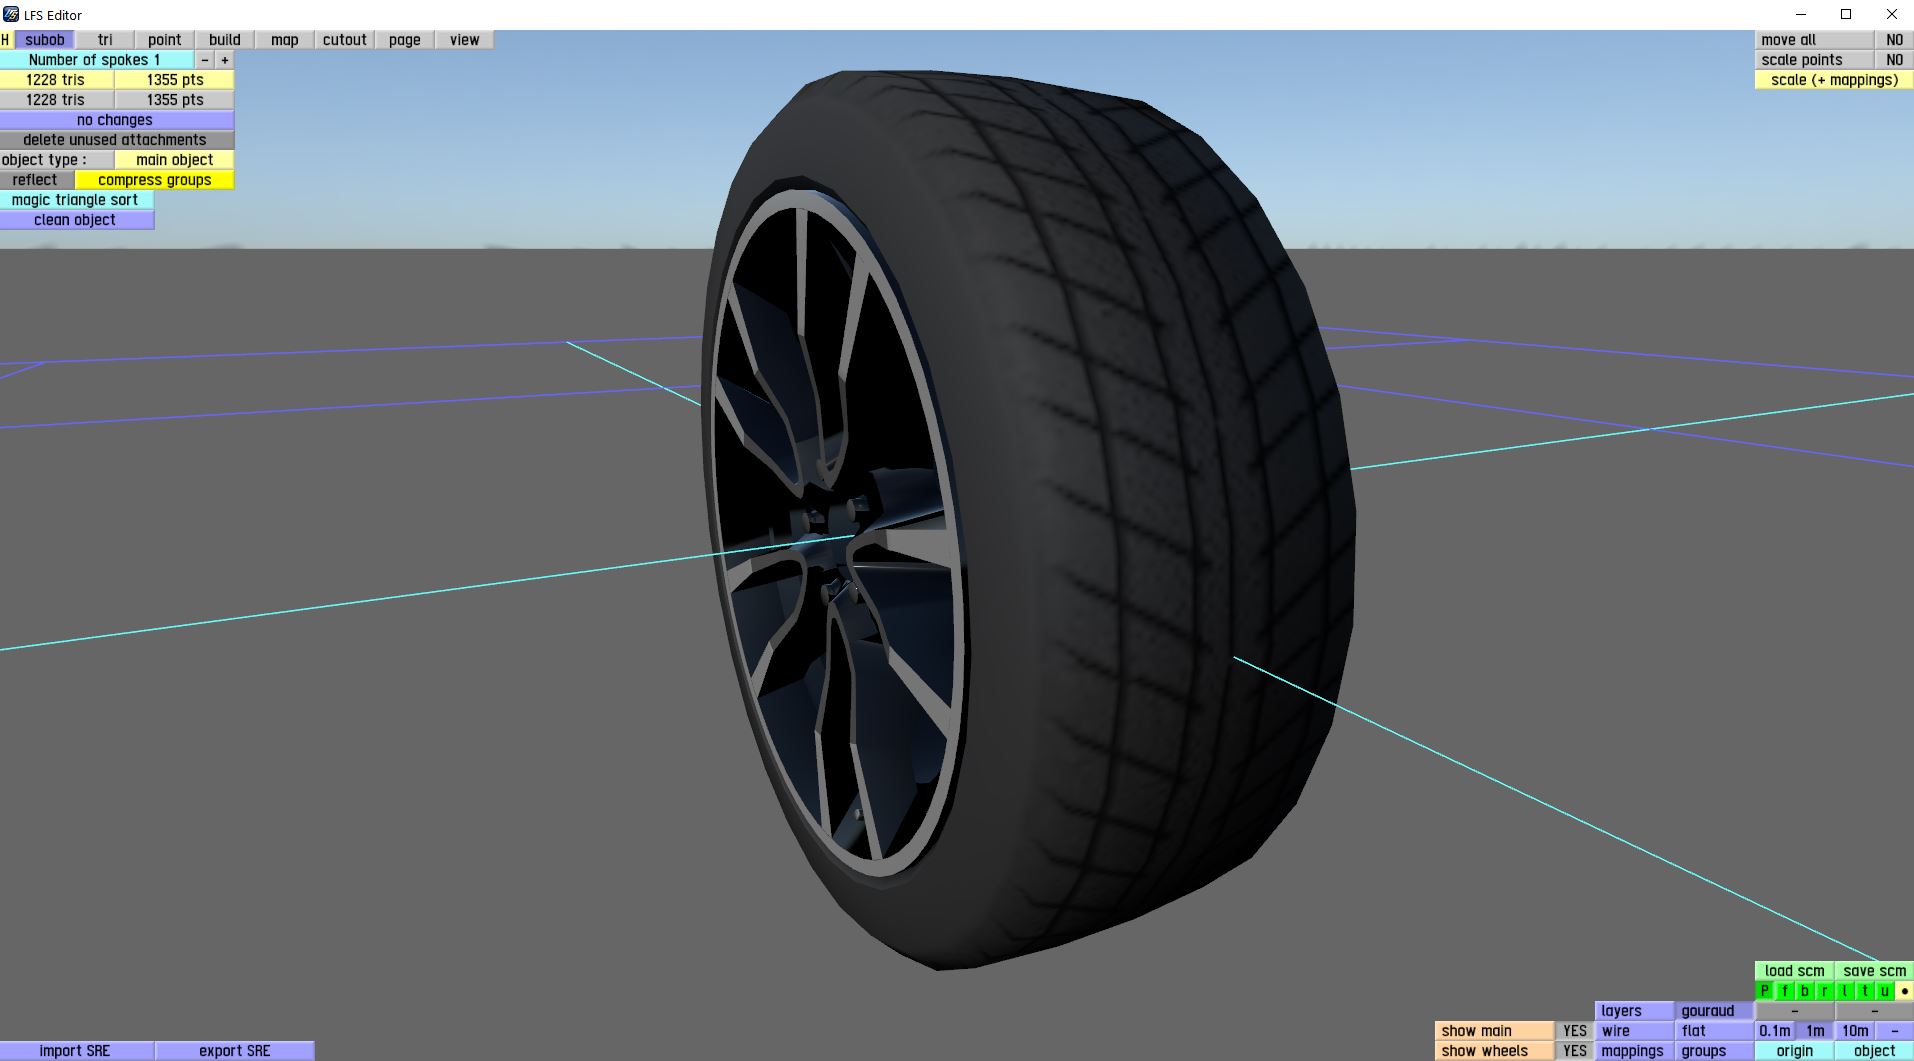Toggle the YES value for show main

(x=1575, y=1031)
